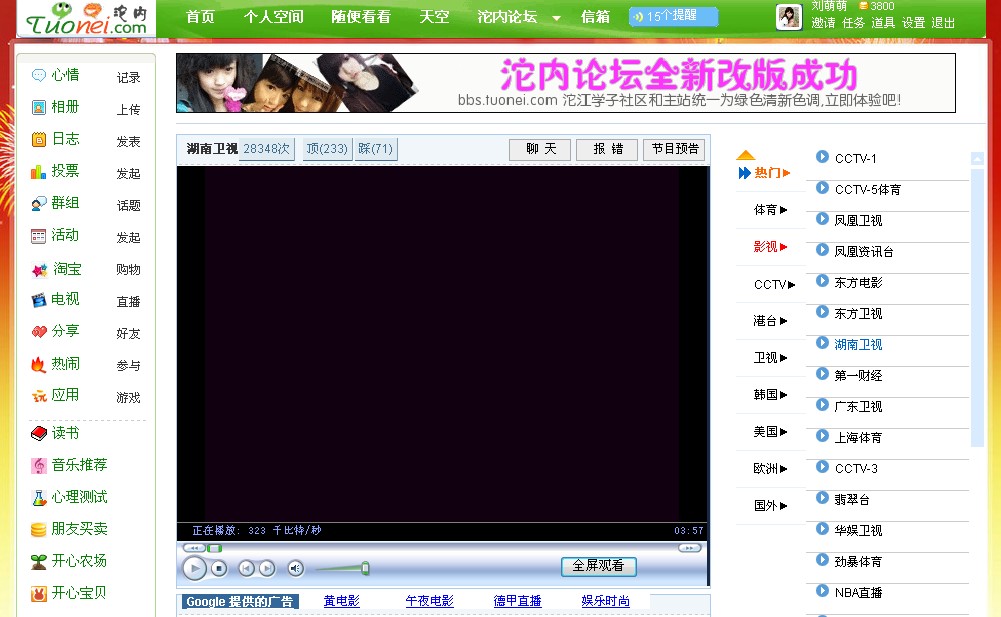Stop playback with the stop button
The width and height of the screenshot is (1001, 617).
coord(219,568)
